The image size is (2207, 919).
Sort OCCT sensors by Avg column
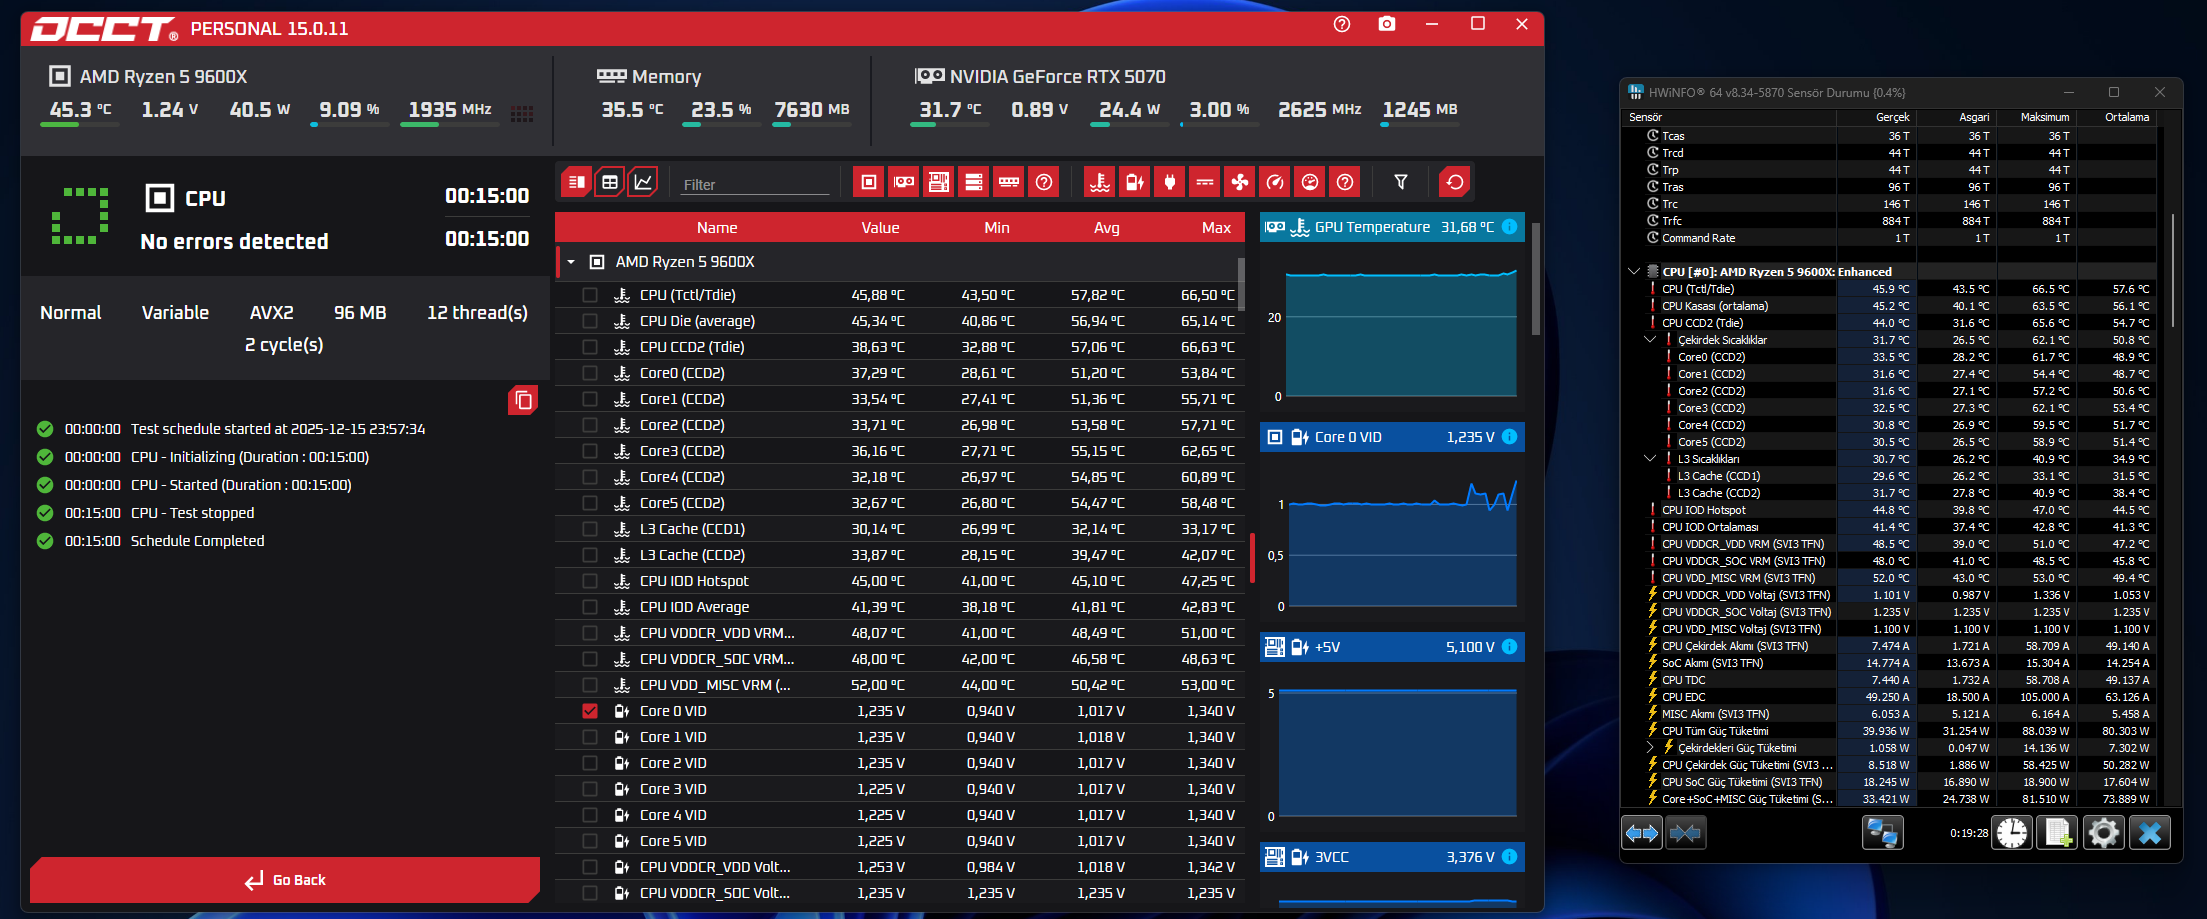1107,228
